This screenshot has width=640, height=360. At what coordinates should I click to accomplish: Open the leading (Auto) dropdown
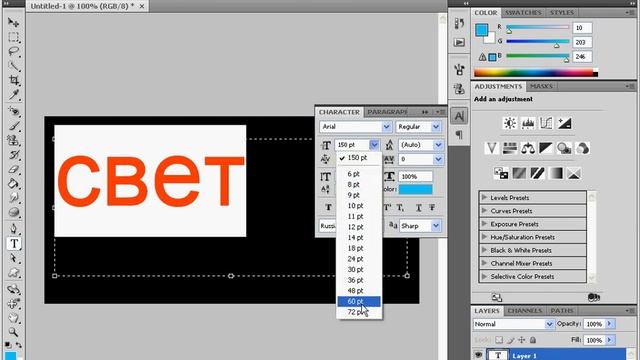[438, 145]
